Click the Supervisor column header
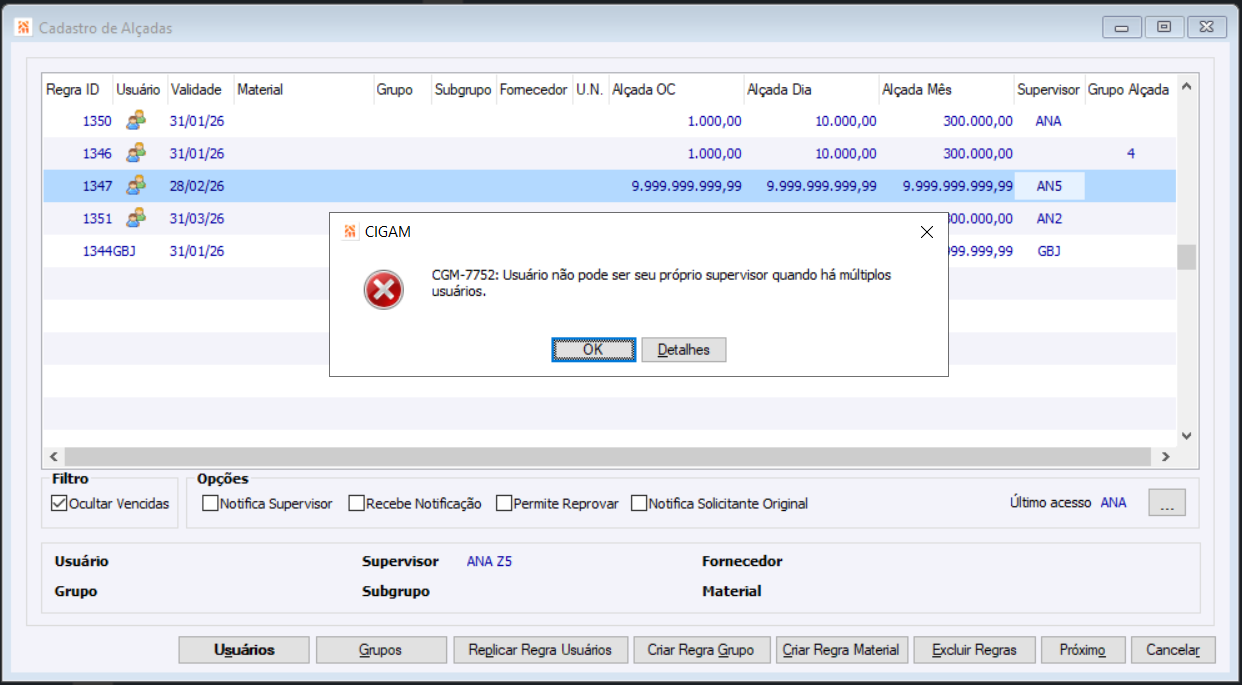The width and height of the screenshot is (1242, 685). click(x=1049, y=89)
